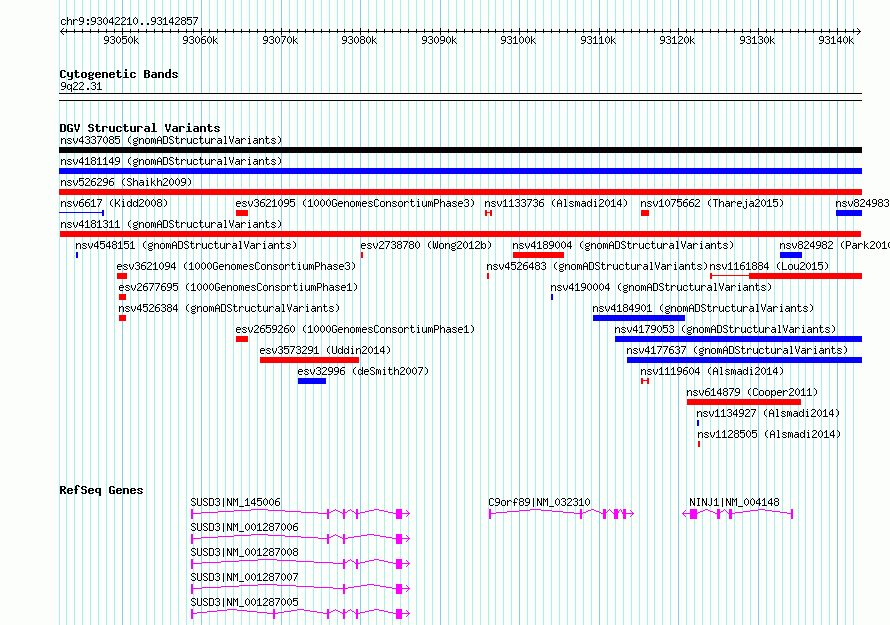Click the red esv2659260 variant block
Image resolution: width=890 pixels, height=625 pixels.
pos(242,339)
